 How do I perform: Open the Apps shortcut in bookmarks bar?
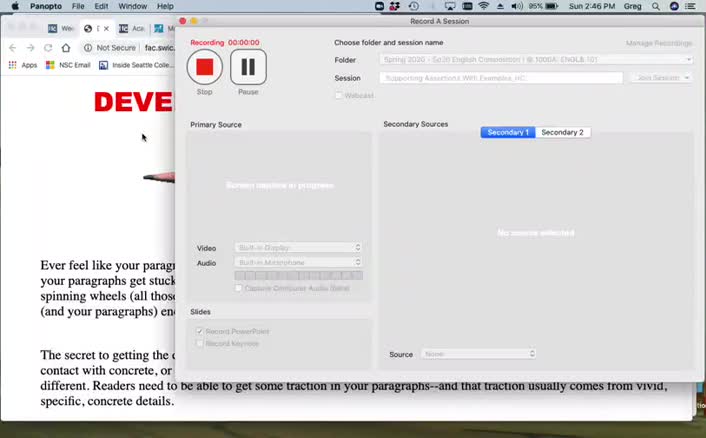[23, 65]
